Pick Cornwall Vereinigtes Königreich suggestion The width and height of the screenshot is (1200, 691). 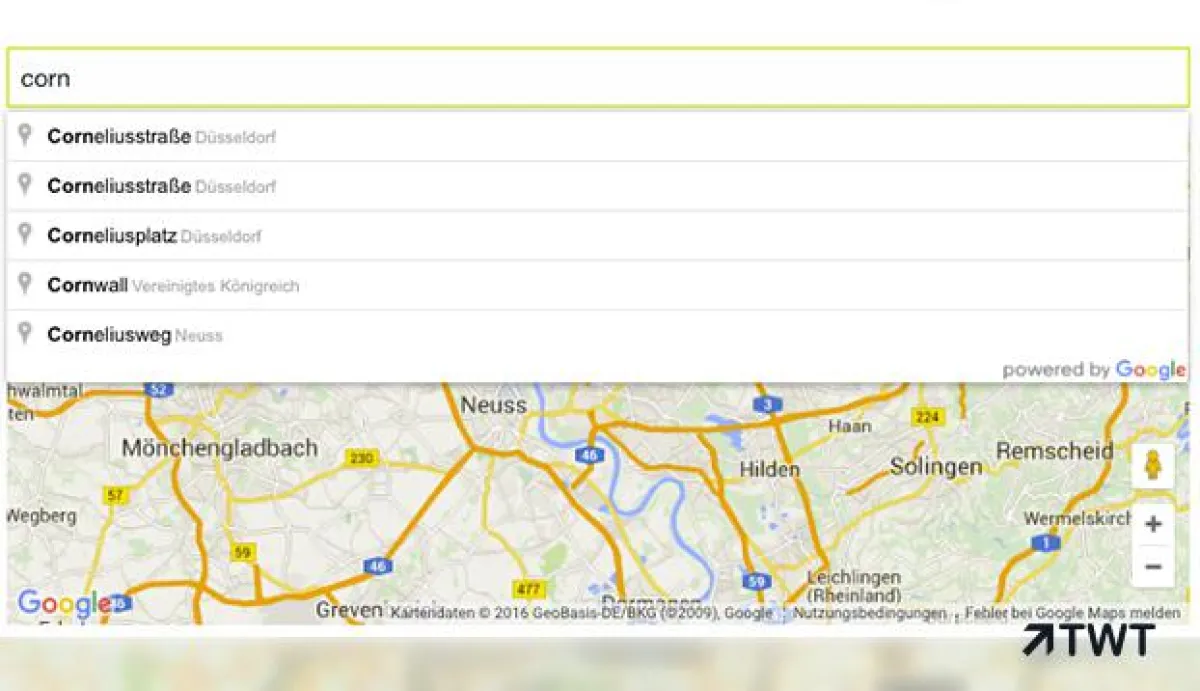coord(597,285)
